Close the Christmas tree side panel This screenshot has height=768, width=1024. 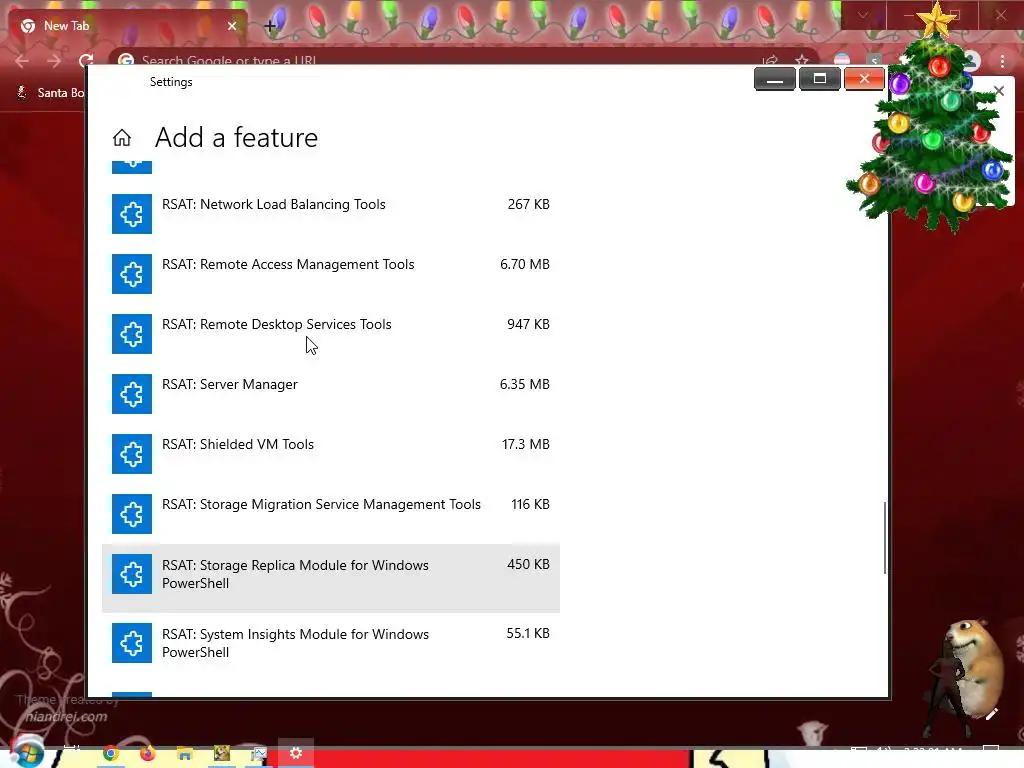tap(999, 91)
